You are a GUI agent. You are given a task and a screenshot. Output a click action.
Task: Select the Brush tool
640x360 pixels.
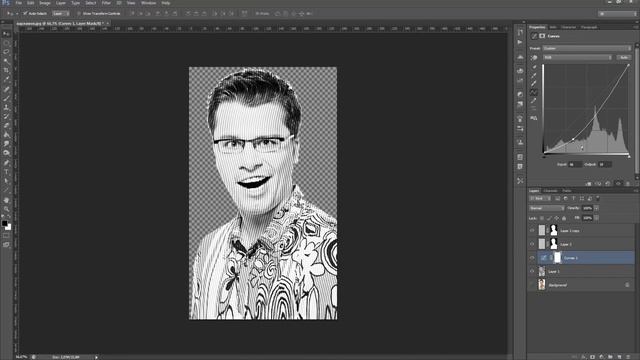tap(6, 98)
